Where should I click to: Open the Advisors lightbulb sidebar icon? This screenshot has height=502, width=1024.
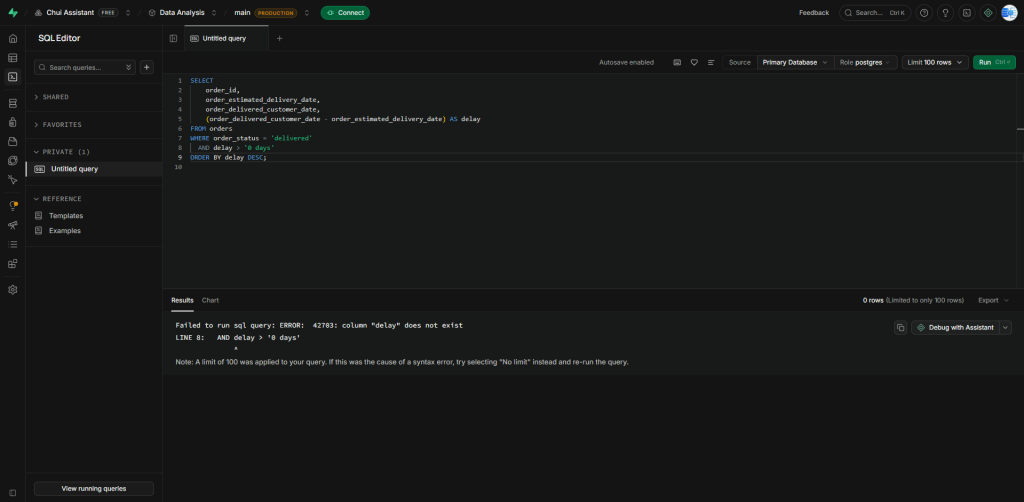tap(12, 206)
